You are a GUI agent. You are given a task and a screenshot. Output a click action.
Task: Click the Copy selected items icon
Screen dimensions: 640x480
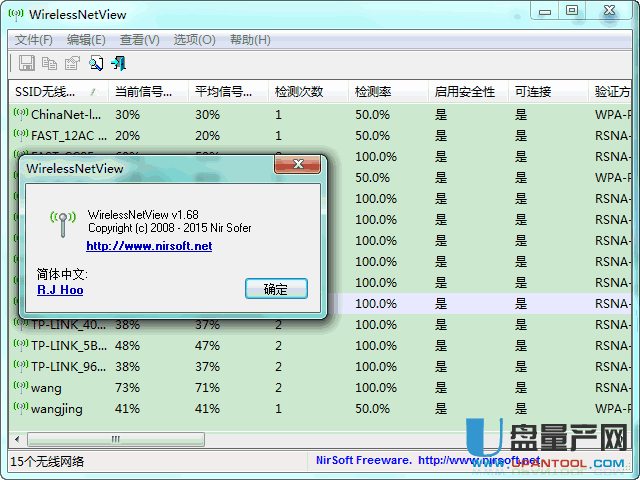tap(49, 63)
